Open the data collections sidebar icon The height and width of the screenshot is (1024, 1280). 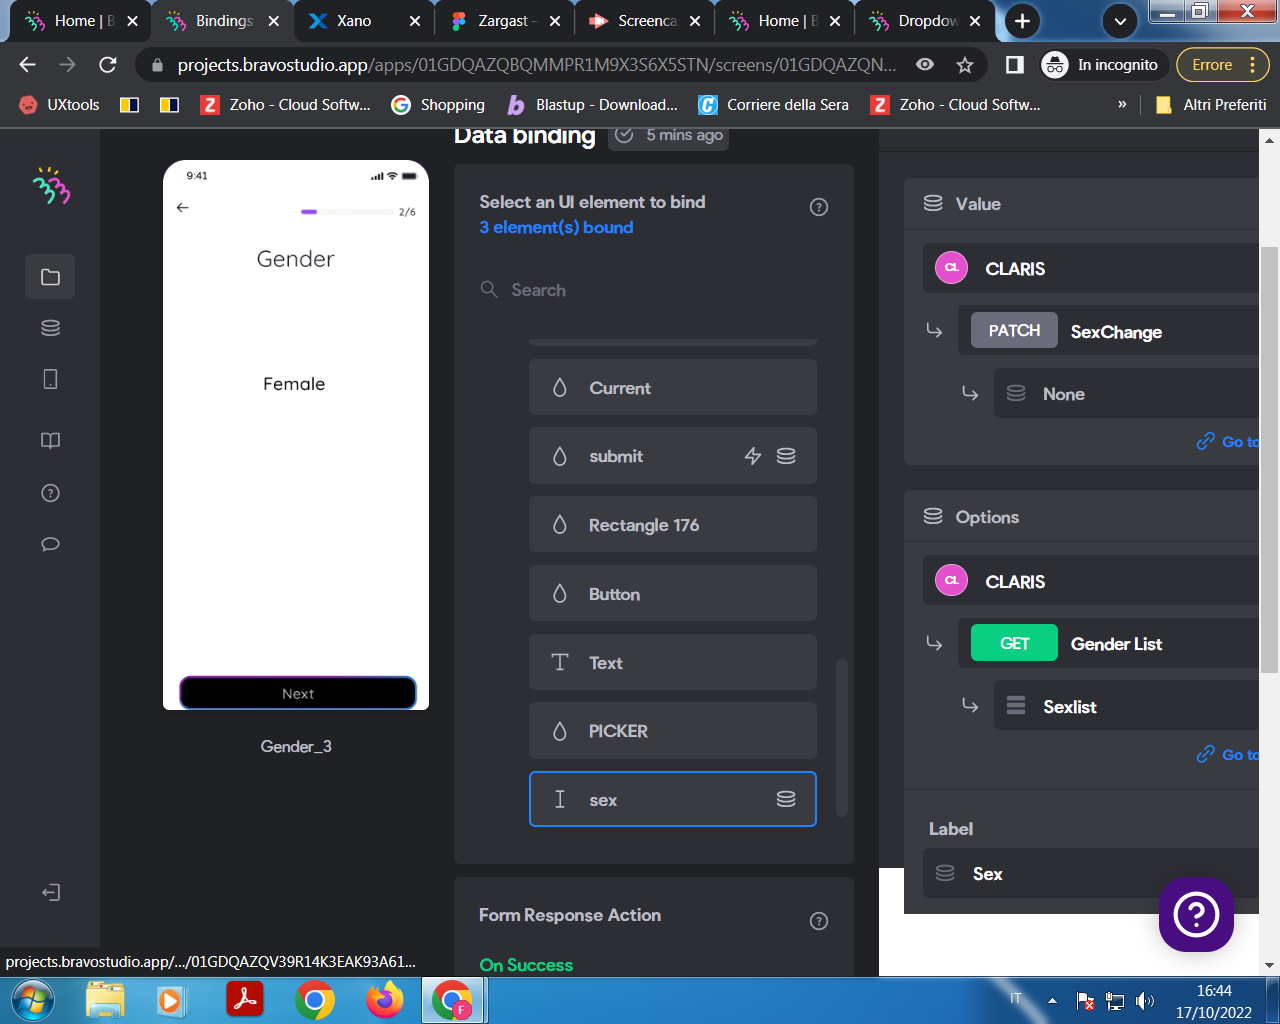[x=50, y=328]
